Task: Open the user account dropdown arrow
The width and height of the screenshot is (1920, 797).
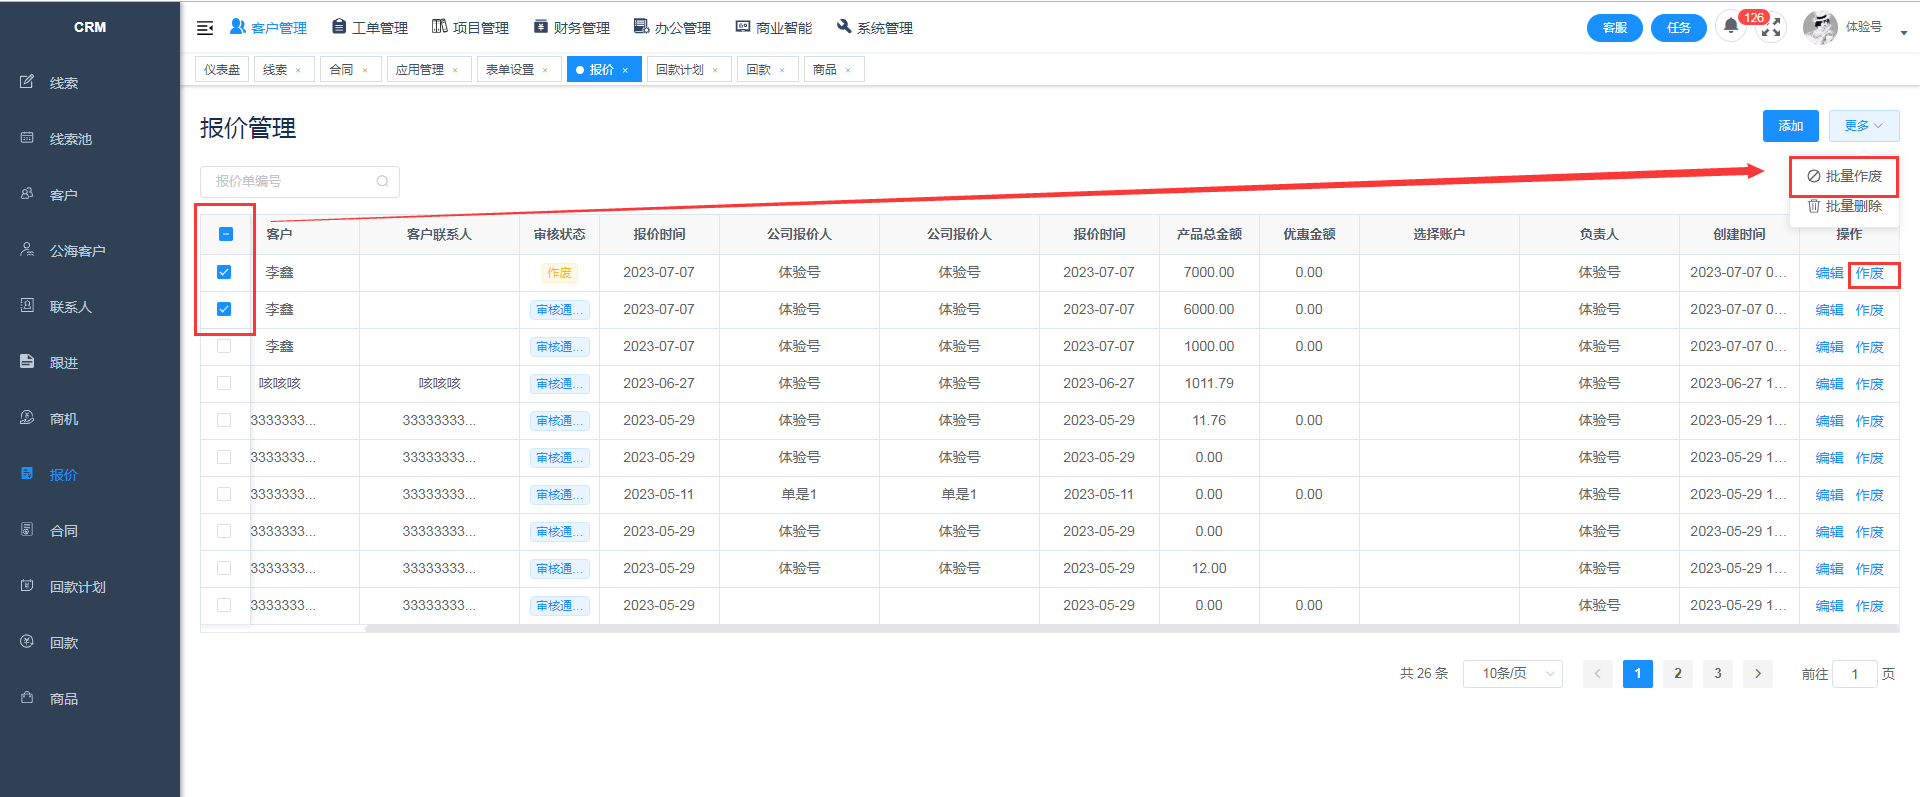Action: (x=1903, y=32)
